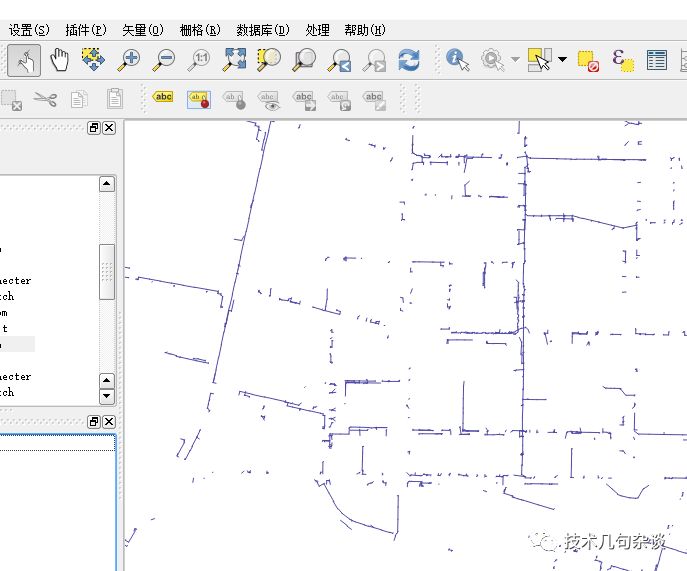This screenshot has width=687, height=571.
Task: Refresh the map canvas
Action: click(x=409, y=60)
